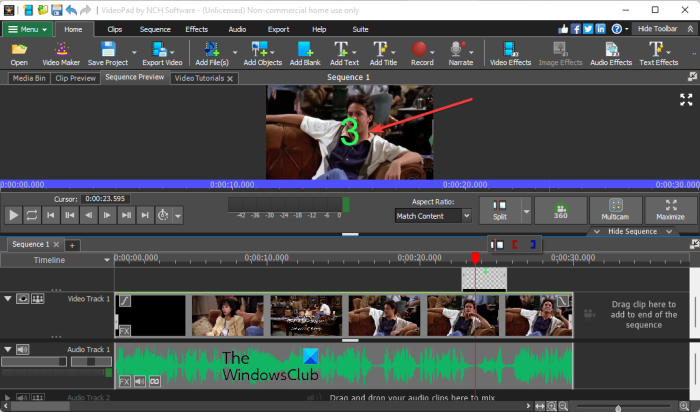Open the Split button dropdown arrow
700x412 pixels.
526,210
